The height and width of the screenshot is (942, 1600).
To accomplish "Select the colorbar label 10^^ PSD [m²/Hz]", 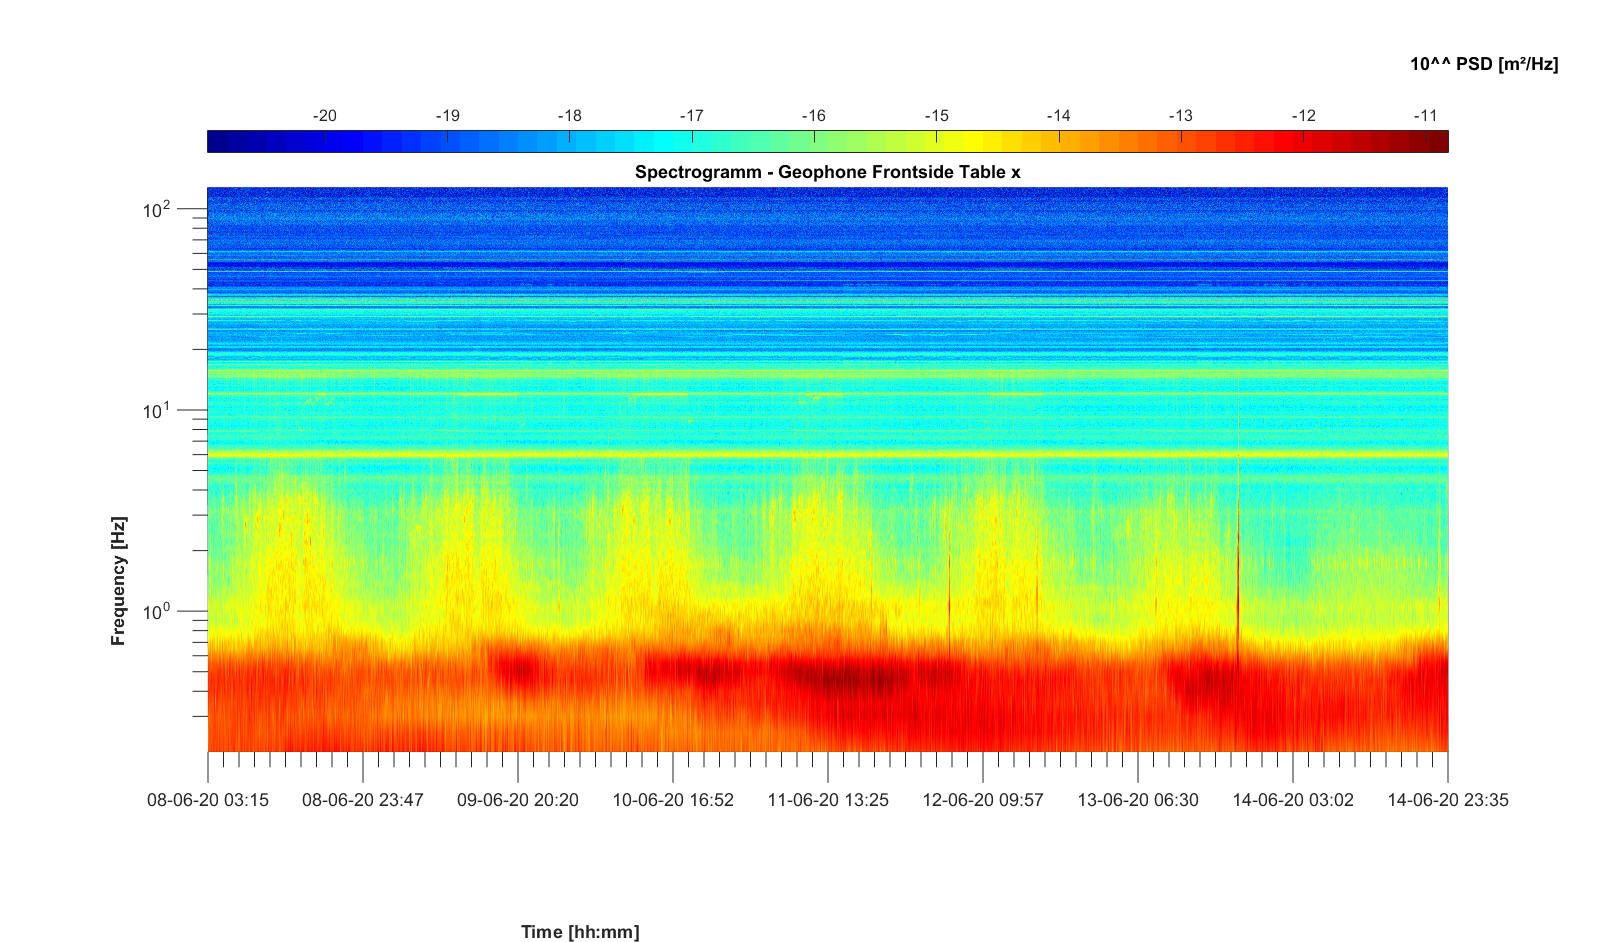I will click(x=1484, y=64).
